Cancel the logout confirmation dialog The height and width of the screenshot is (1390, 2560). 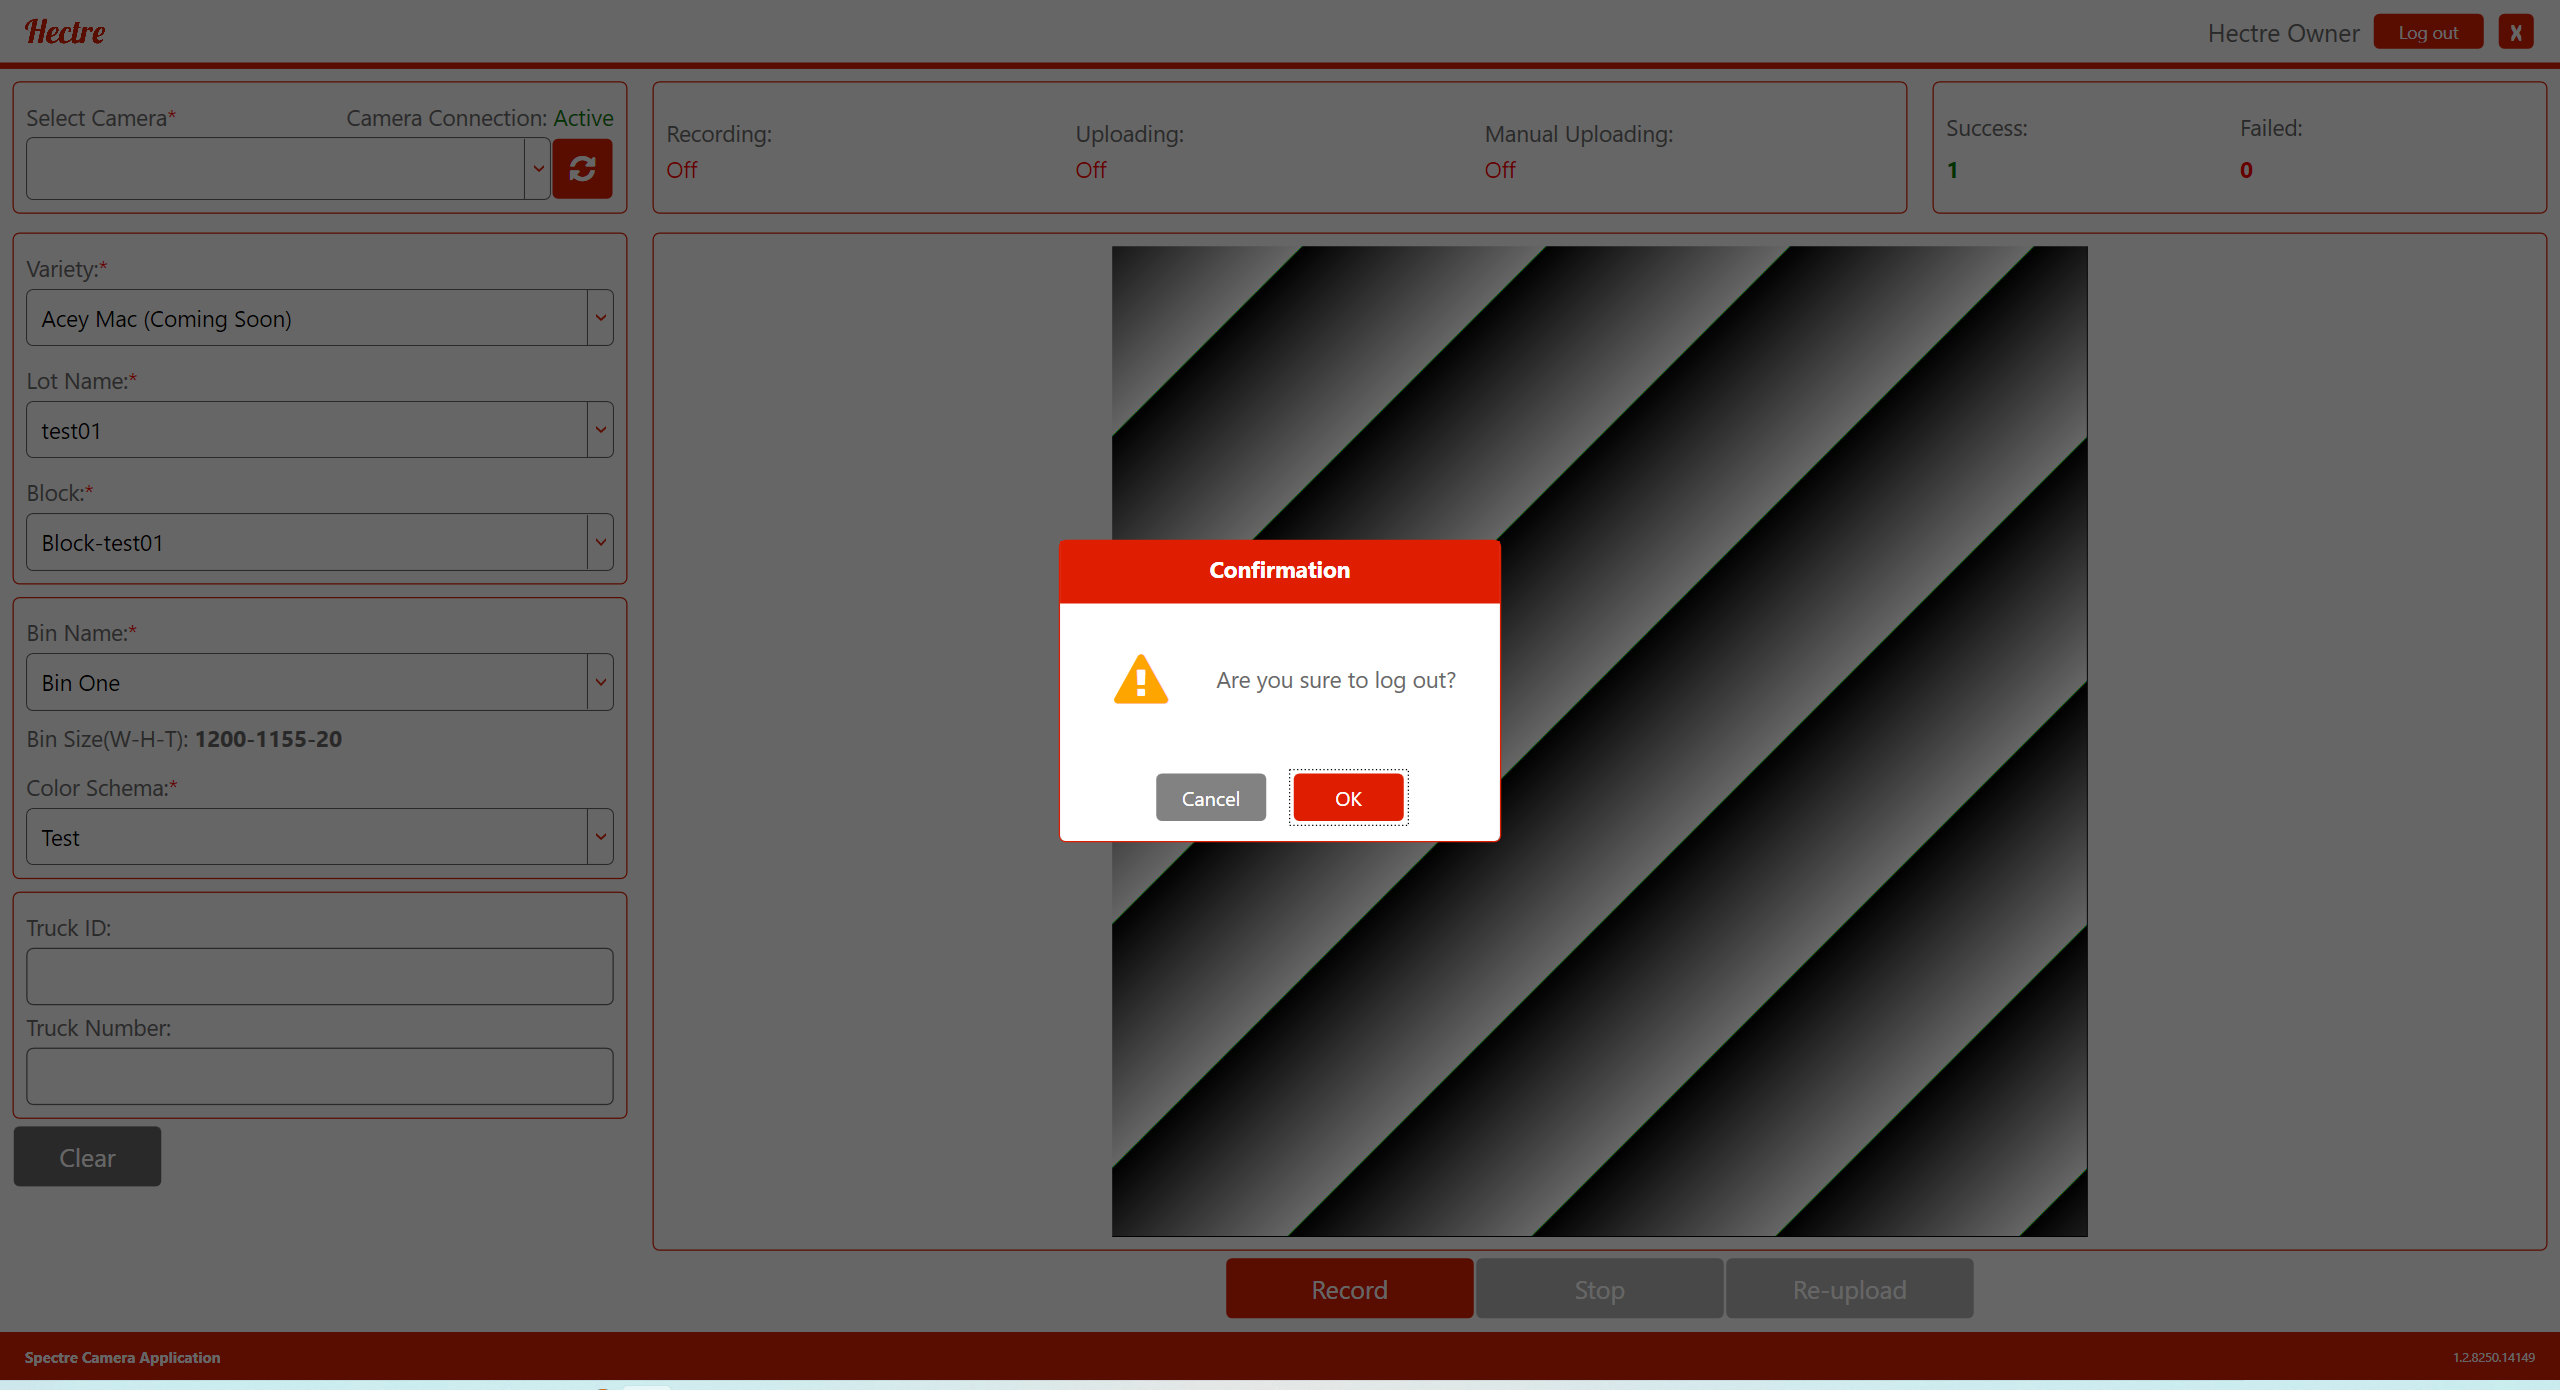pos(1210,798)
